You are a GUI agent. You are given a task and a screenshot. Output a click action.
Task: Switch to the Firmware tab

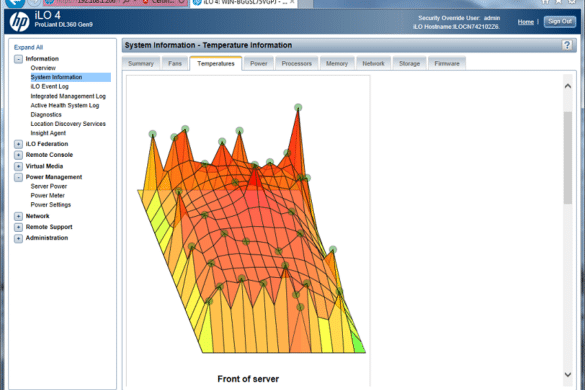[x=447, y=63]
